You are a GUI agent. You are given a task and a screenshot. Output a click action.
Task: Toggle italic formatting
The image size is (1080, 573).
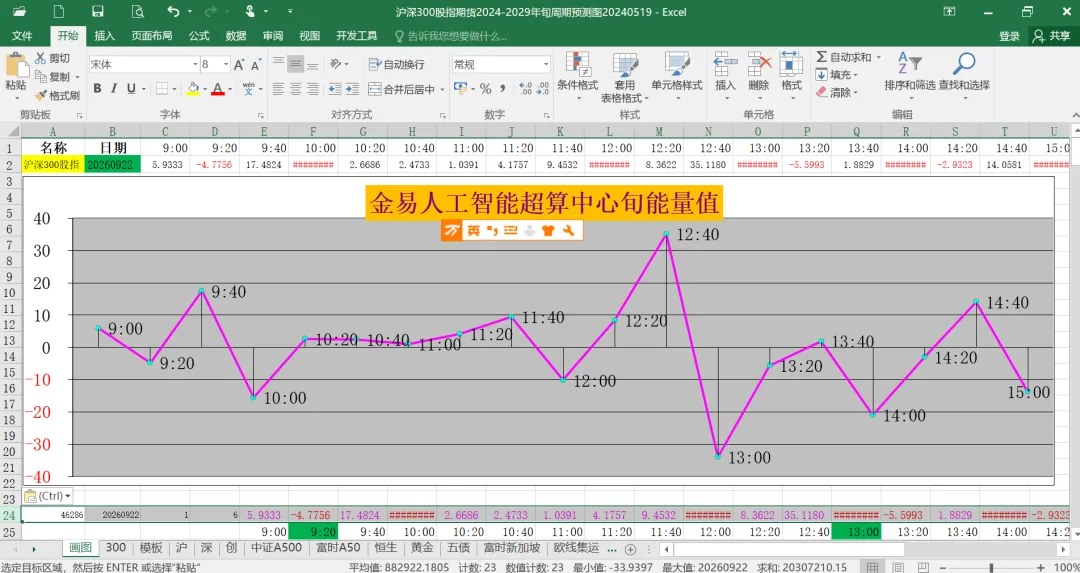pyautogui.click(x=114, y=89)
